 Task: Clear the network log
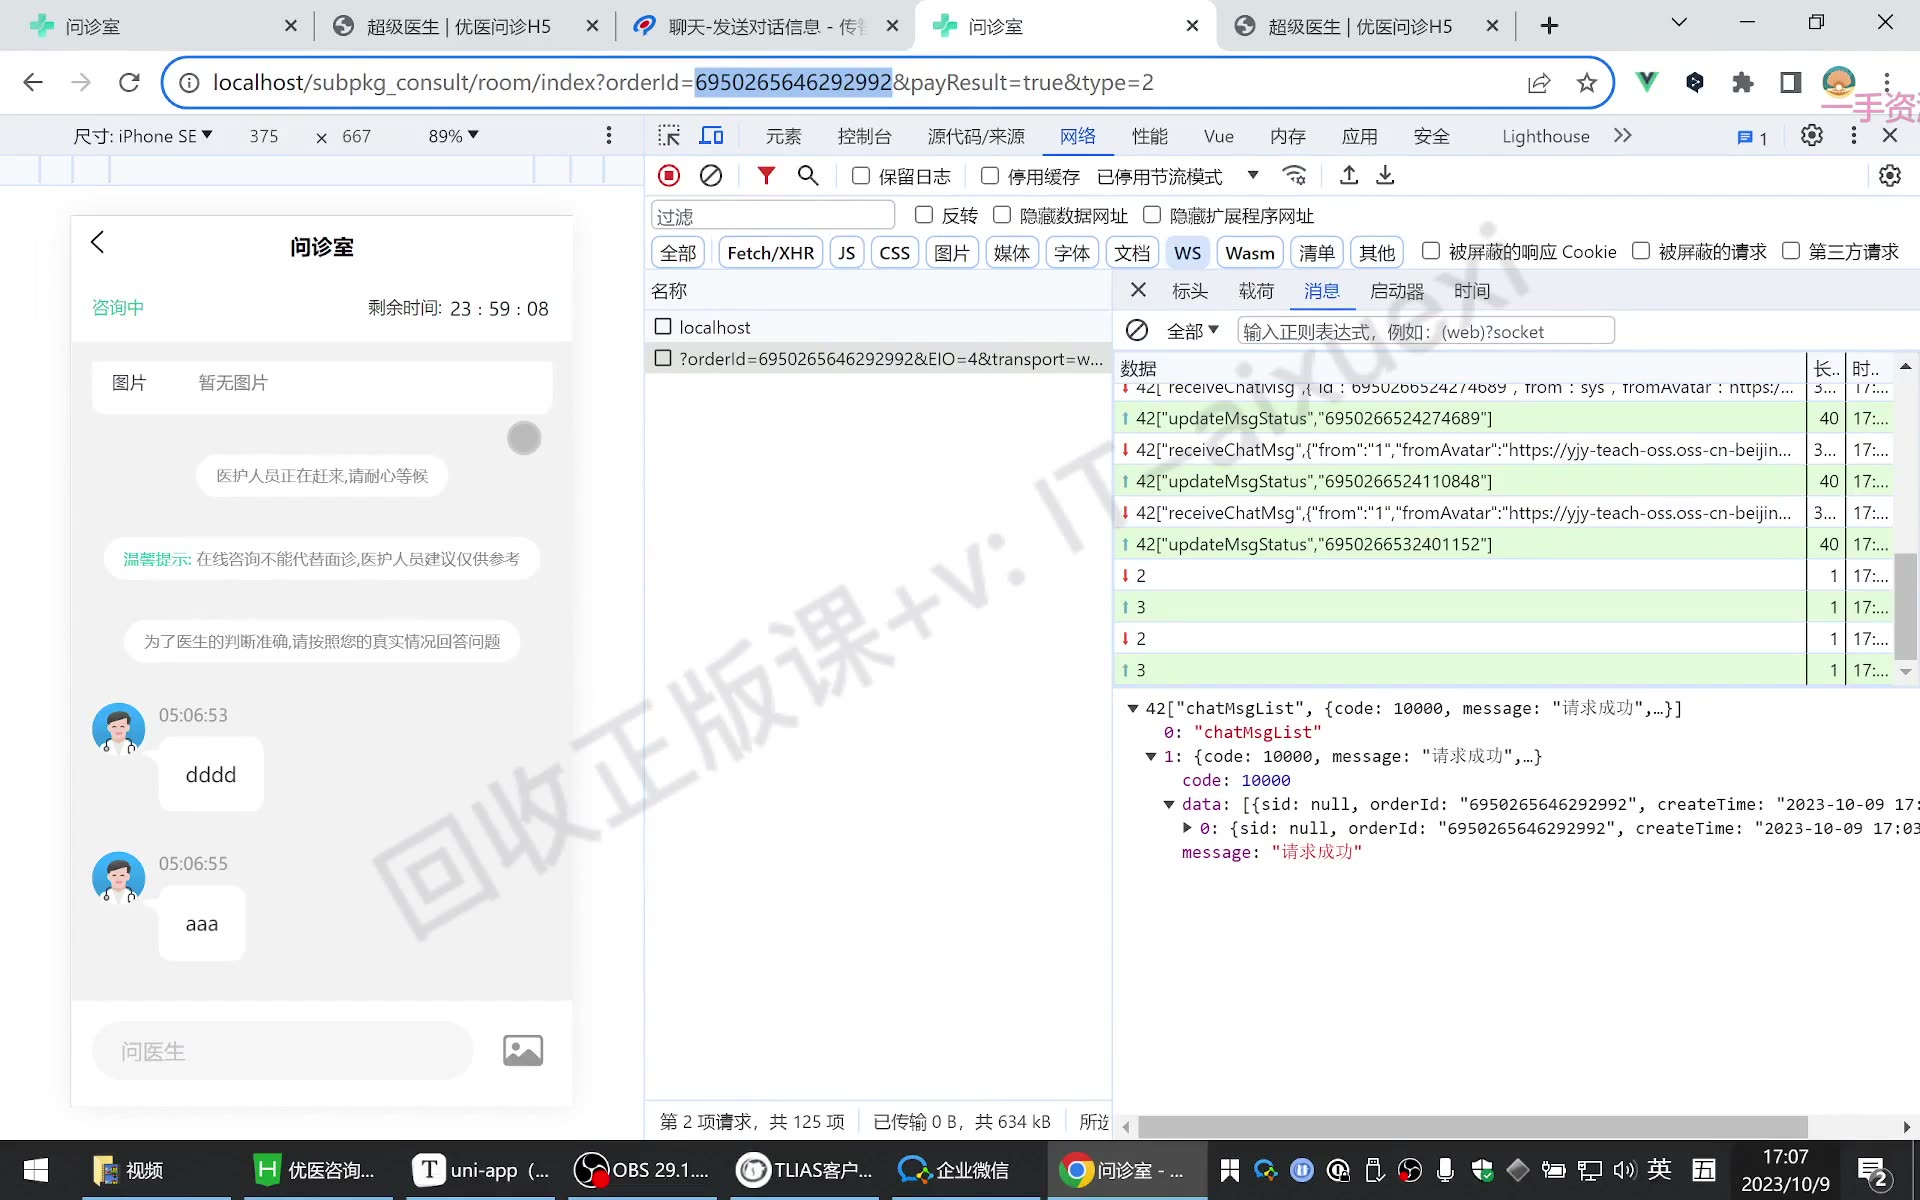point(711,176)
